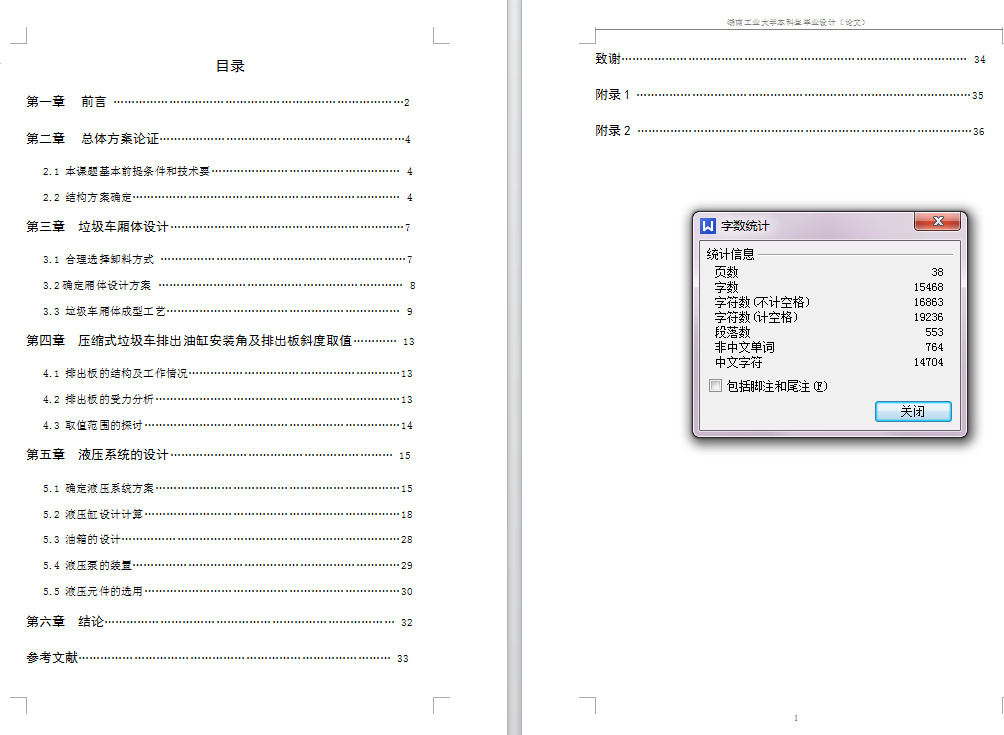Open the 第六章 结论 contents entry

click(x=219, y=622)
